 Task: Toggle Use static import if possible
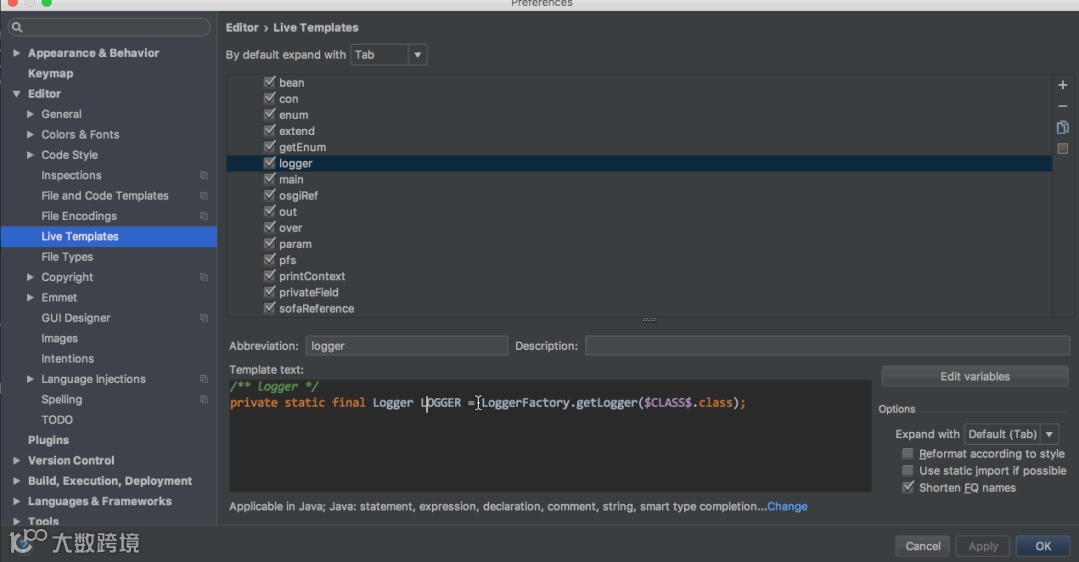click(908, 471)
